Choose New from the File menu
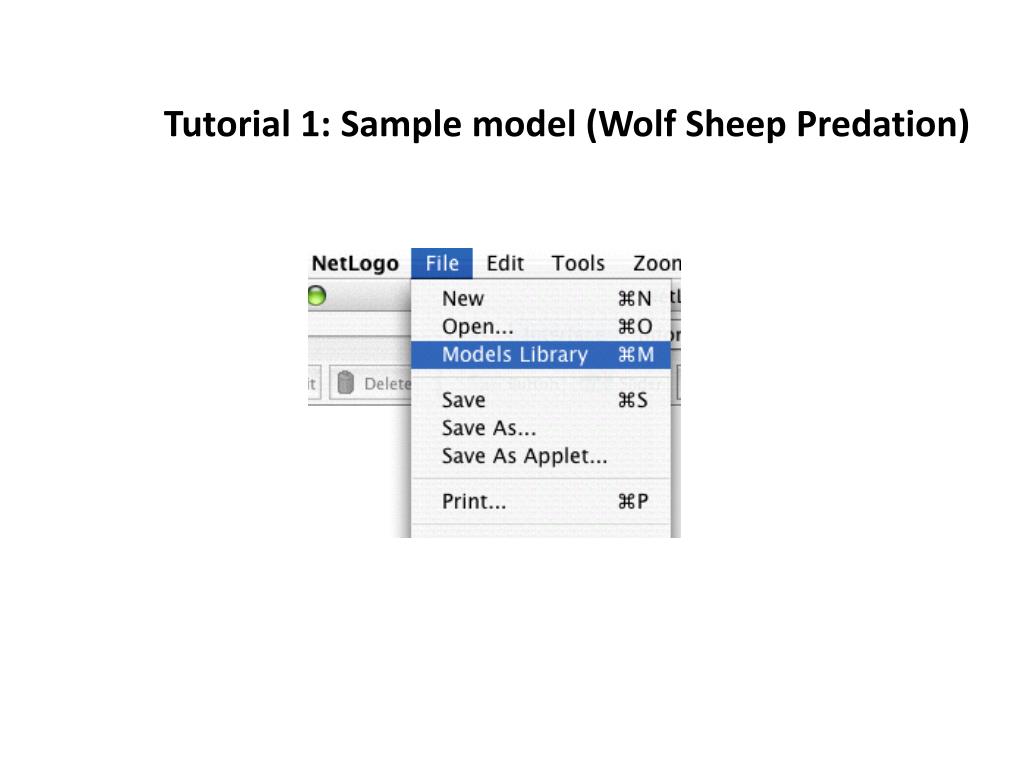Viewport: 1024px width, 768px height. point(541,298)
